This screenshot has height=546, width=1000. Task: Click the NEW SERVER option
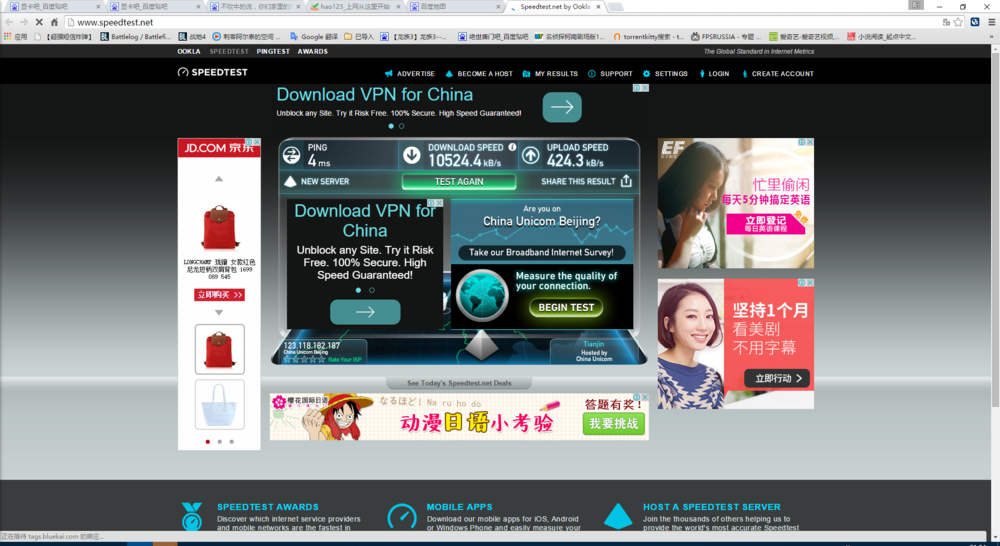click(x=316, y=182)
